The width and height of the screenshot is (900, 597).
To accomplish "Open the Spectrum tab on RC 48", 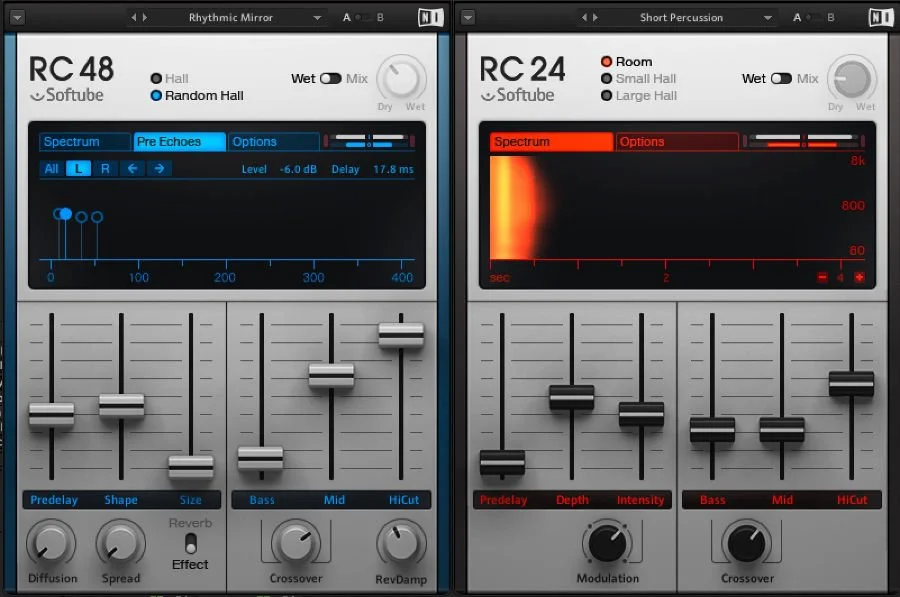I will coord(83,141).
